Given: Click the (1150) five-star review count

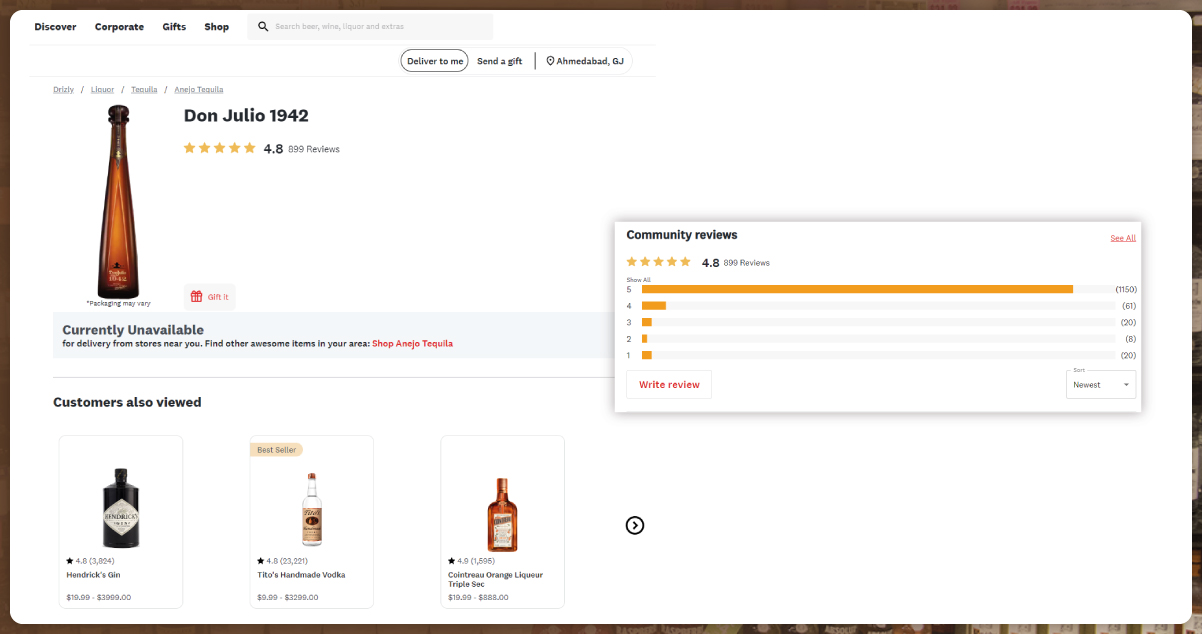Looking at the screenshot, I should (x=1127, y=289).
